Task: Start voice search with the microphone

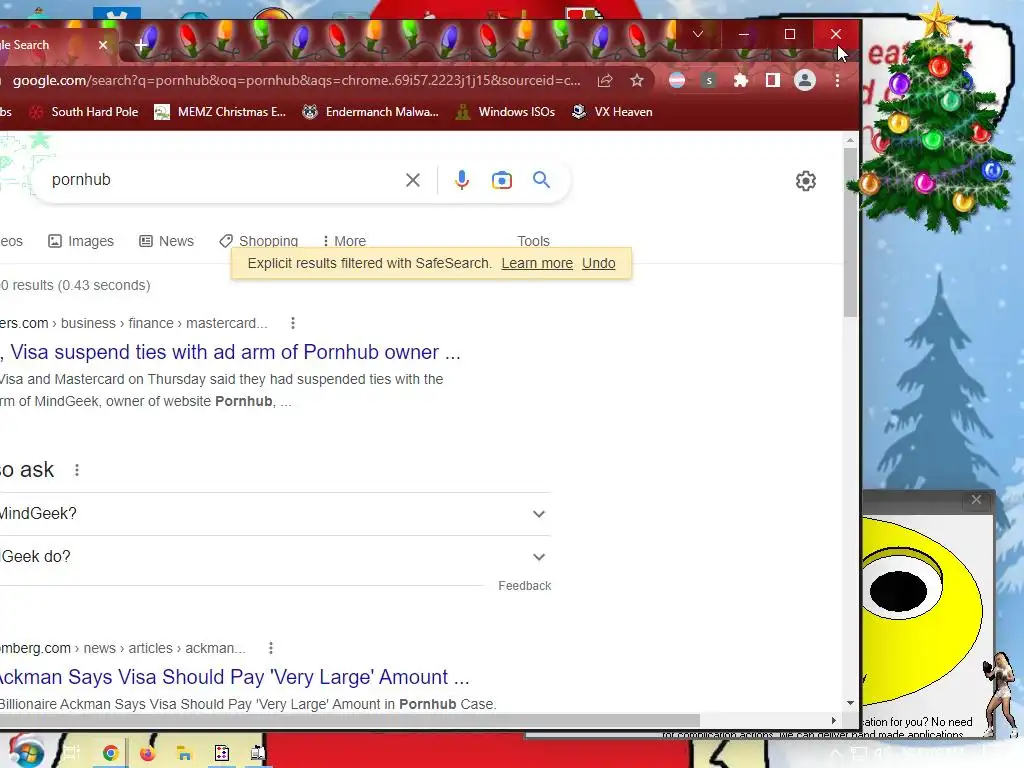Action: coord(462,180)
